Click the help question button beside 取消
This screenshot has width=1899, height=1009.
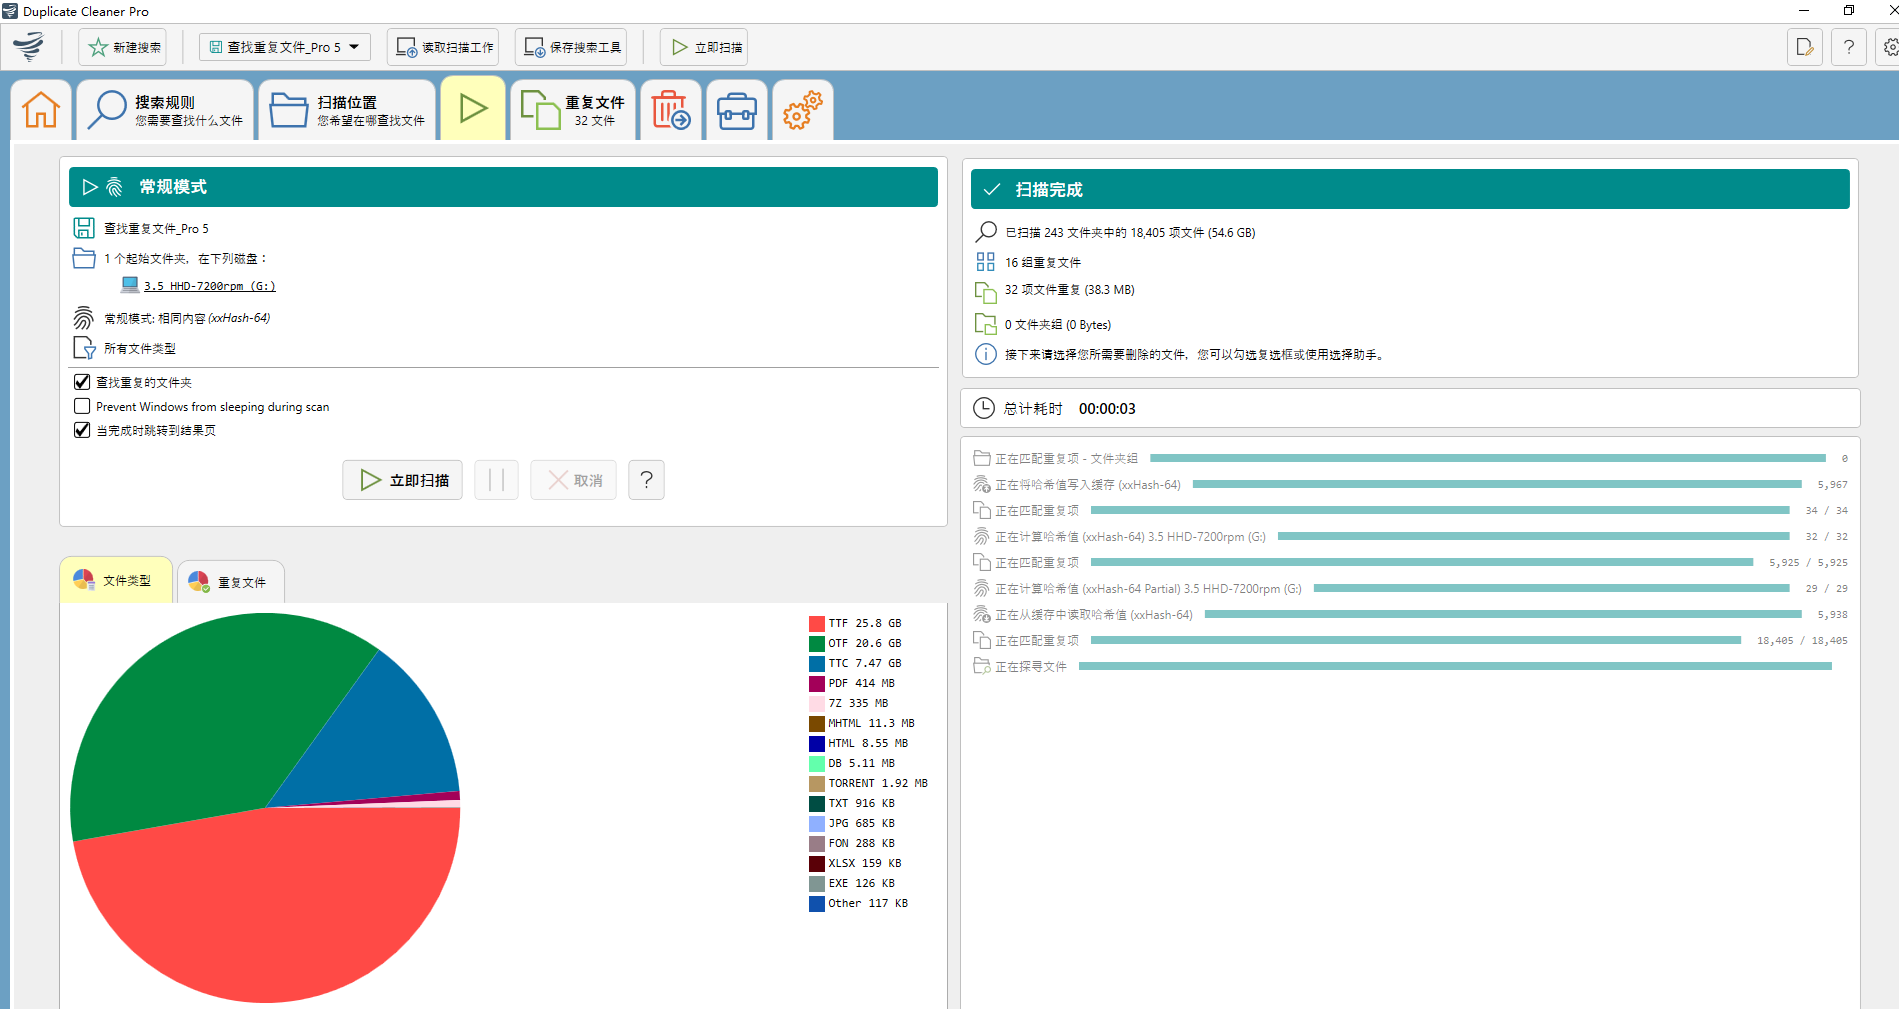tap(647, 480)
